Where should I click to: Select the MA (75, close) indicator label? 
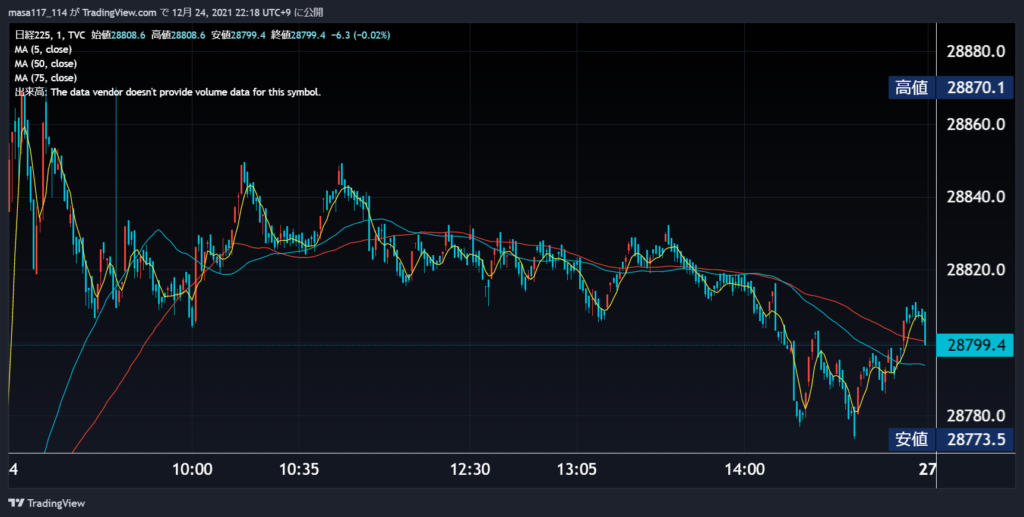pyautogui.click(x=46, y=78)
